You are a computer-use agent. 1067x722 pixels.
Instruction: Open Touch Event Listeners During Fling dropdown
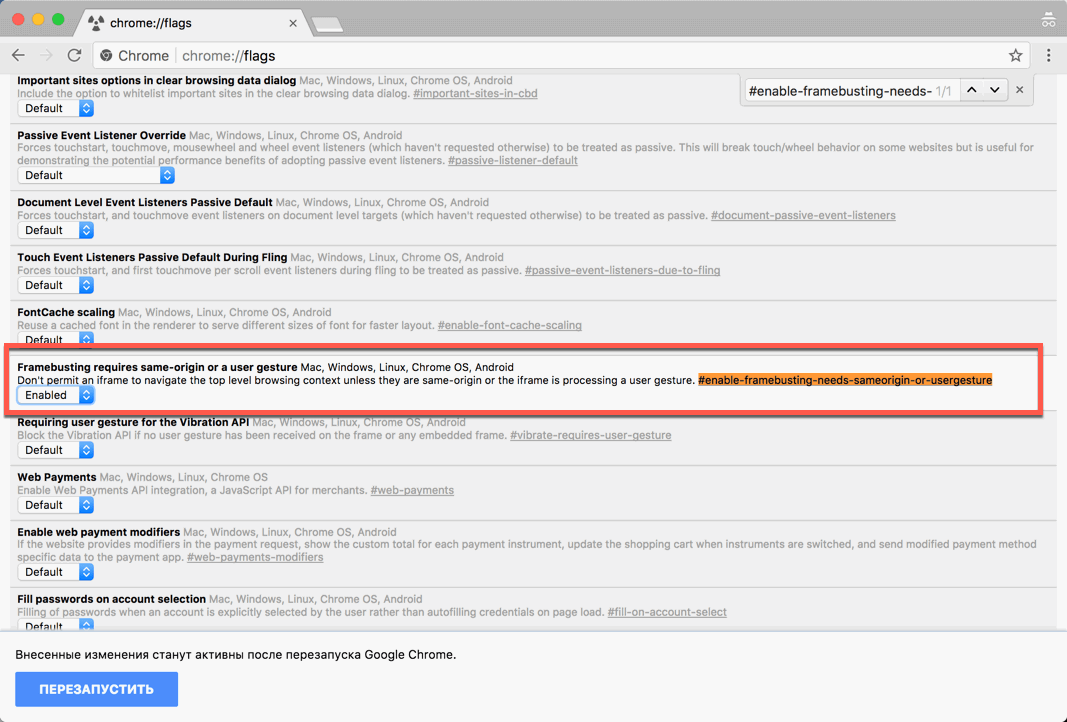click(x=56, y=285)
